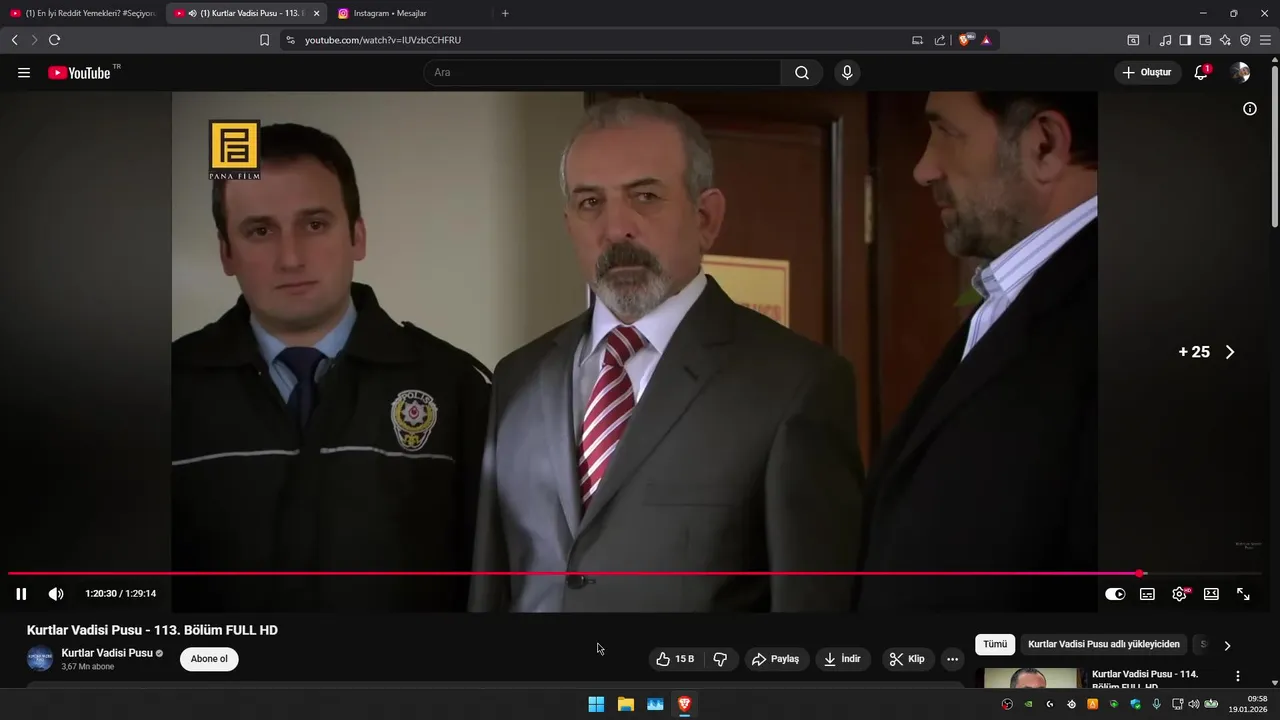Toggle the browser sidebar panel
The image size is (1280, 720).
click(1185, 40)
